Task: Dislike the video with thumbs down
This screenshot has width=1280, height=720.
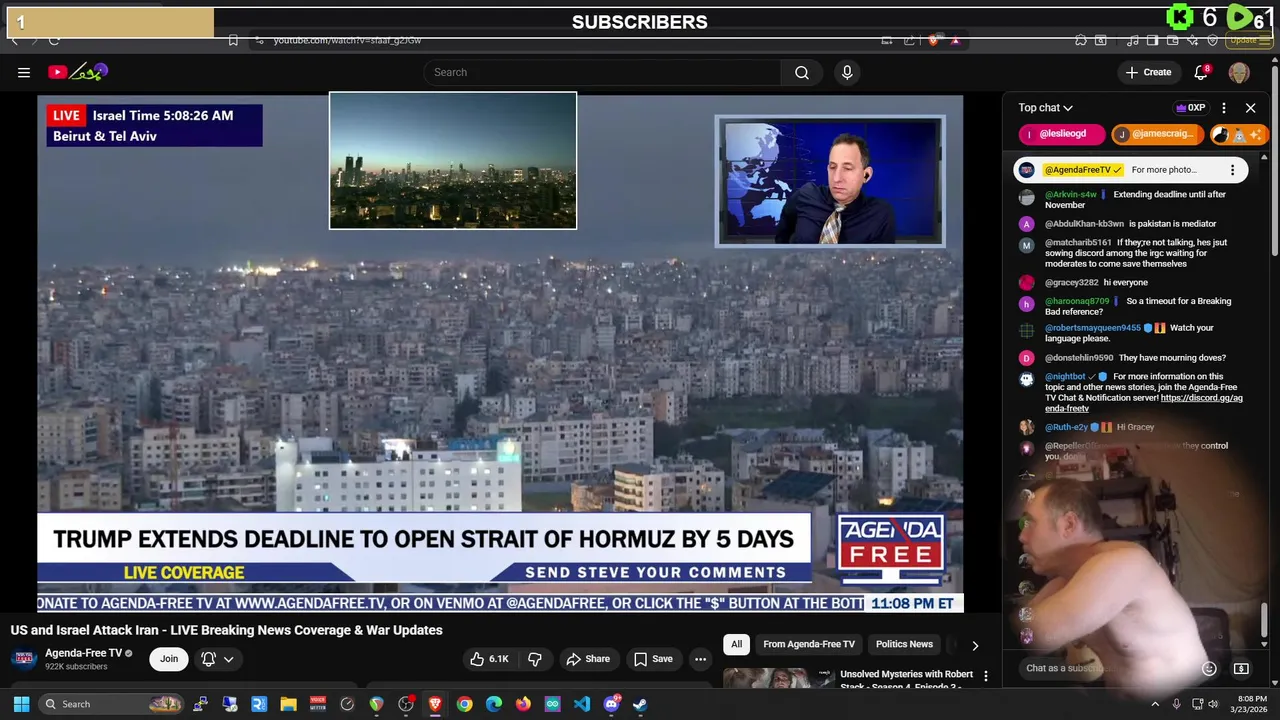Action: [x=535, y=659]
